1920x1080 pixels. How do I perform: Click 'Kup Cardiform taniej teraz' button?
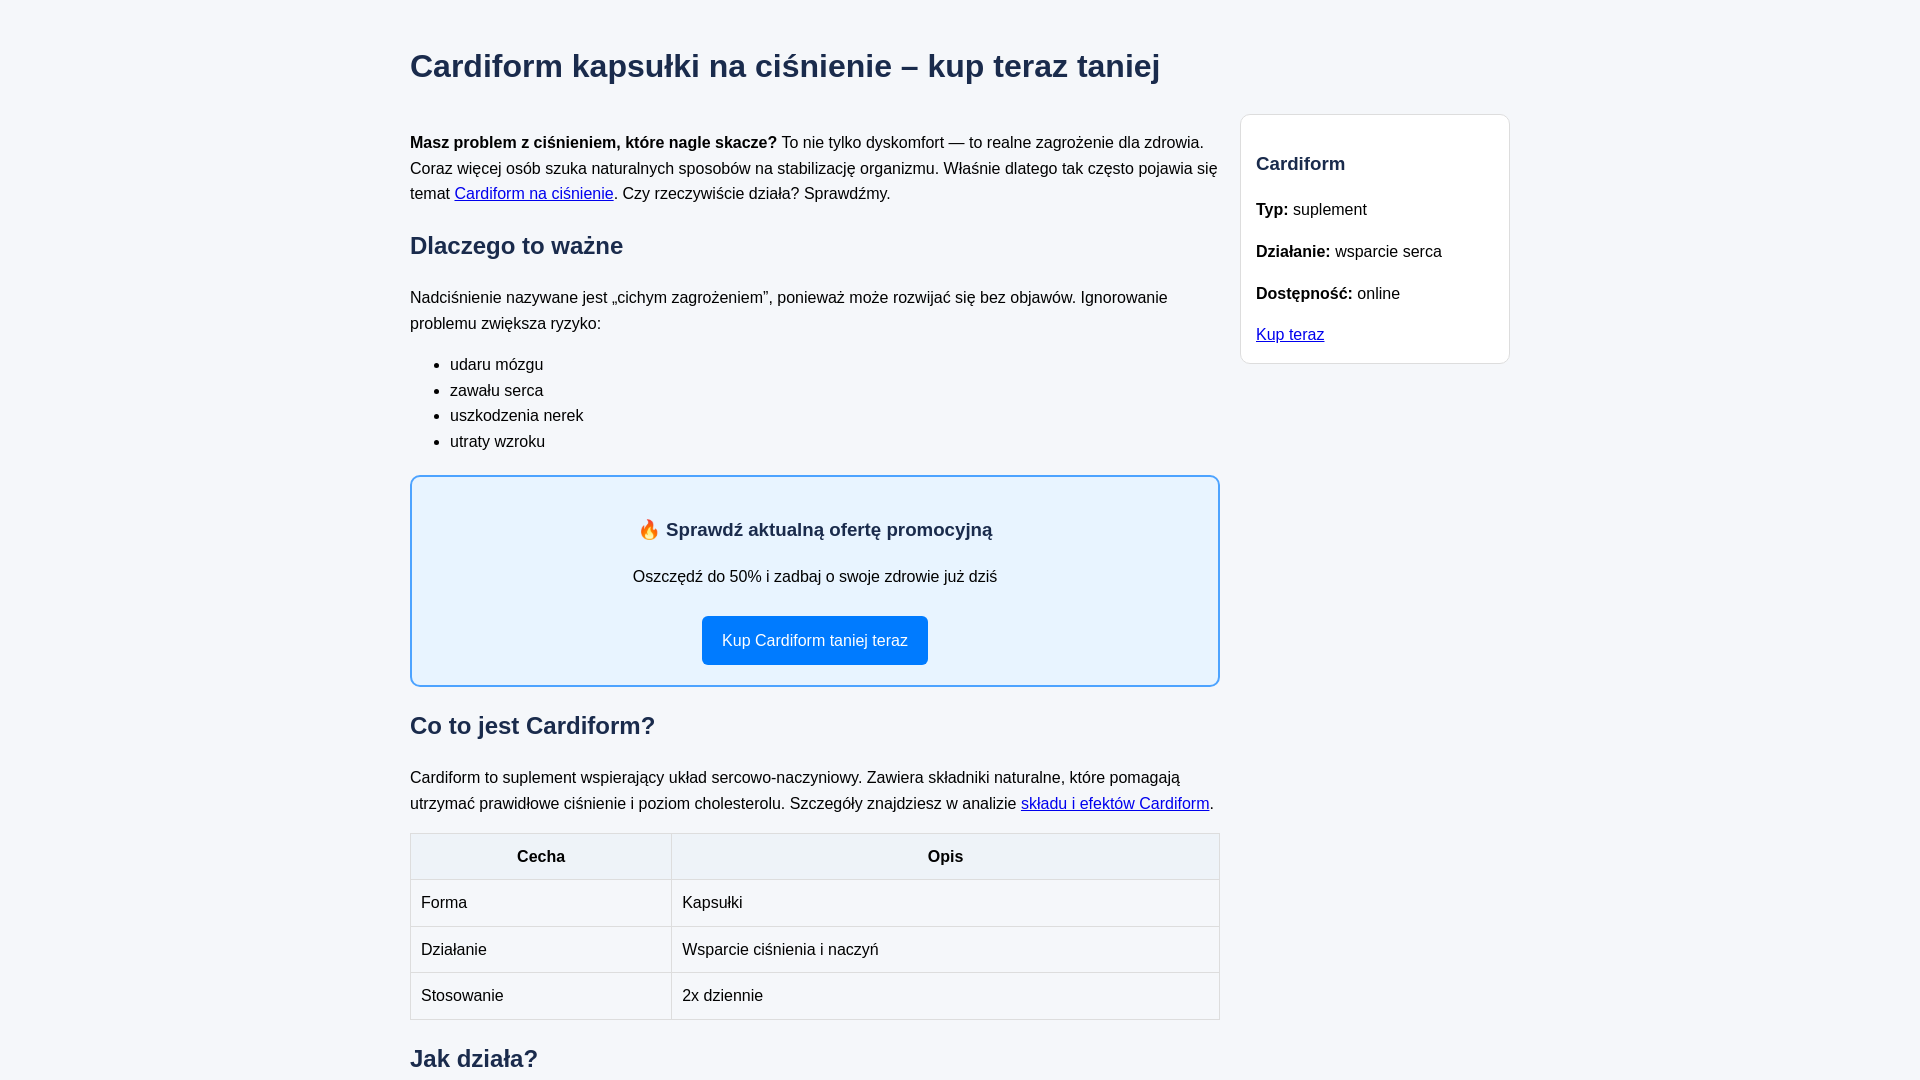tap(815, 641)
